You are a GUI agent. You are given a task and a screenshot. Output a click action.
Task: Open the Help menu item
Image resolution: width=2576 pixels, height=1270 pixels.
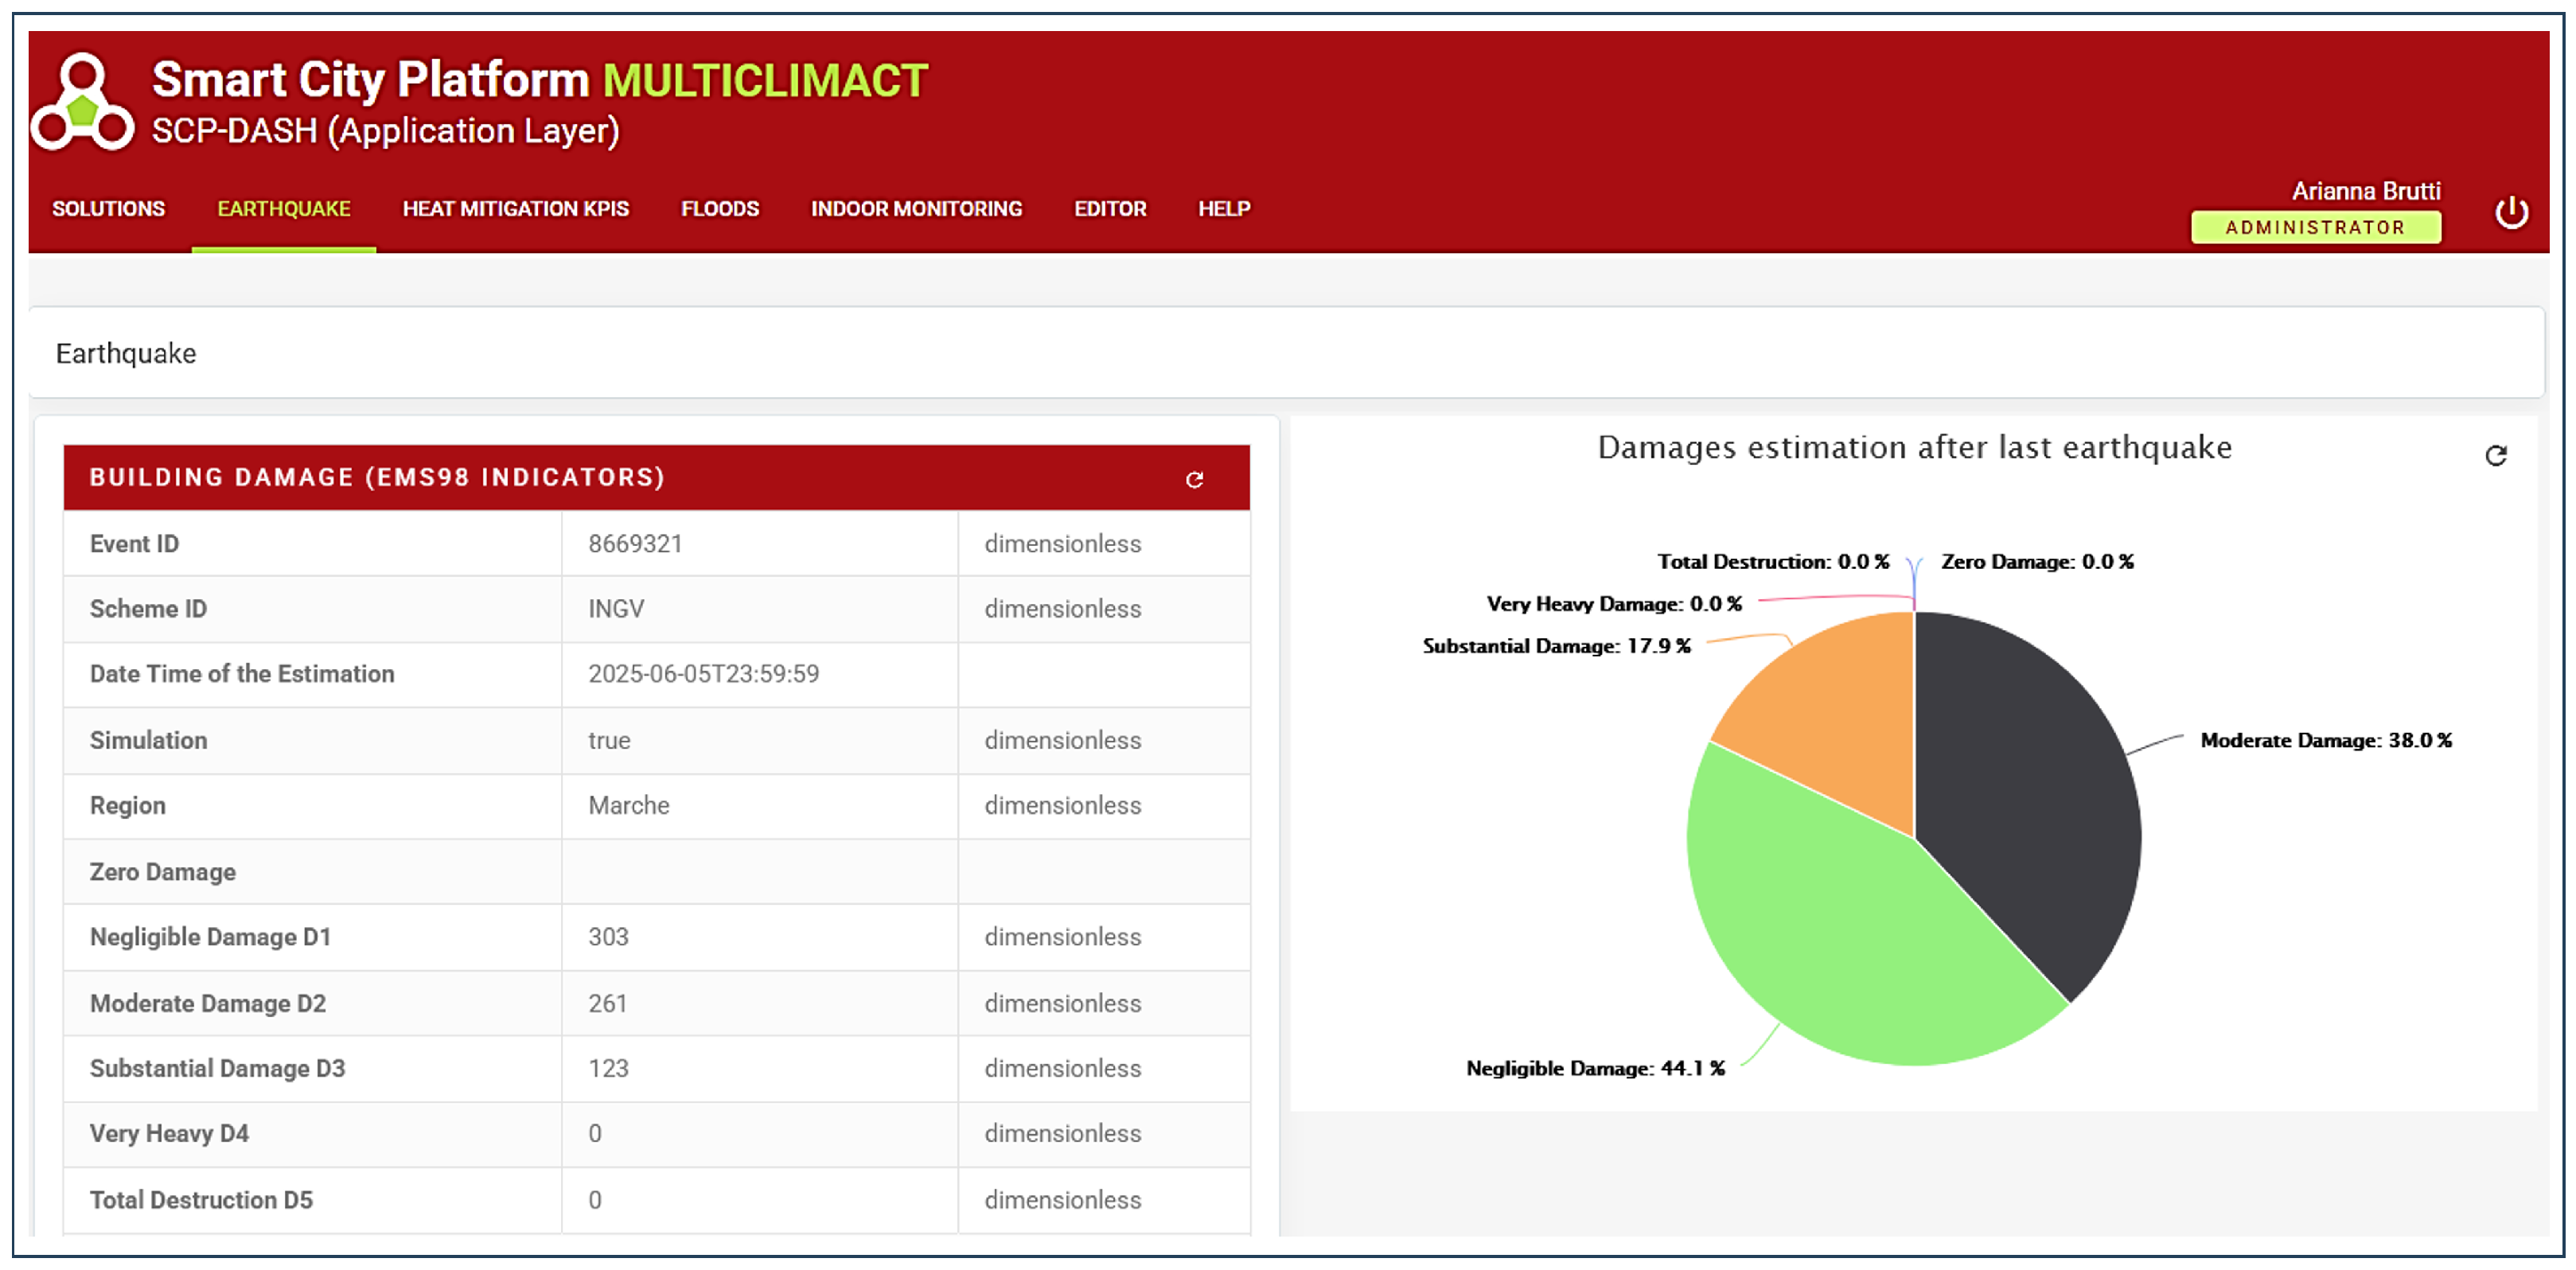pos(1223,209)
